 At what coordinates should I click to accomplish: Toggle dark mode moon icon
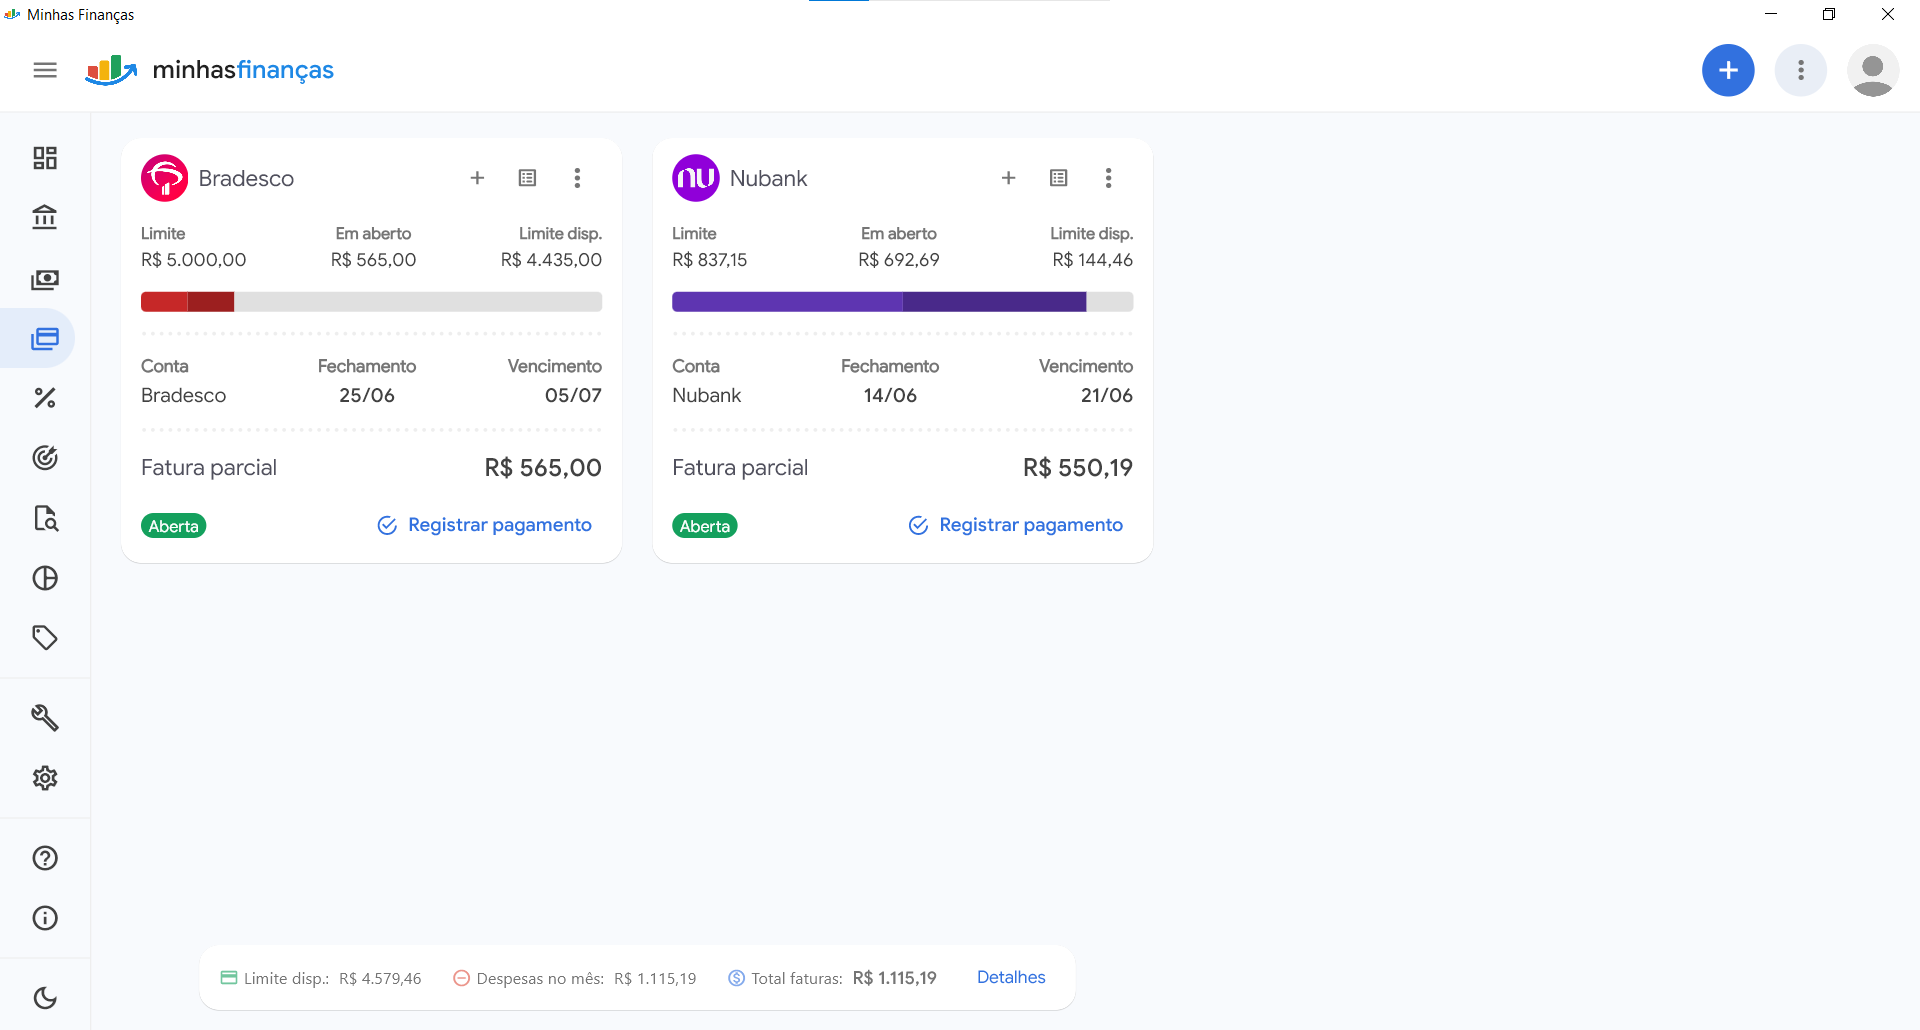(45, 998)
